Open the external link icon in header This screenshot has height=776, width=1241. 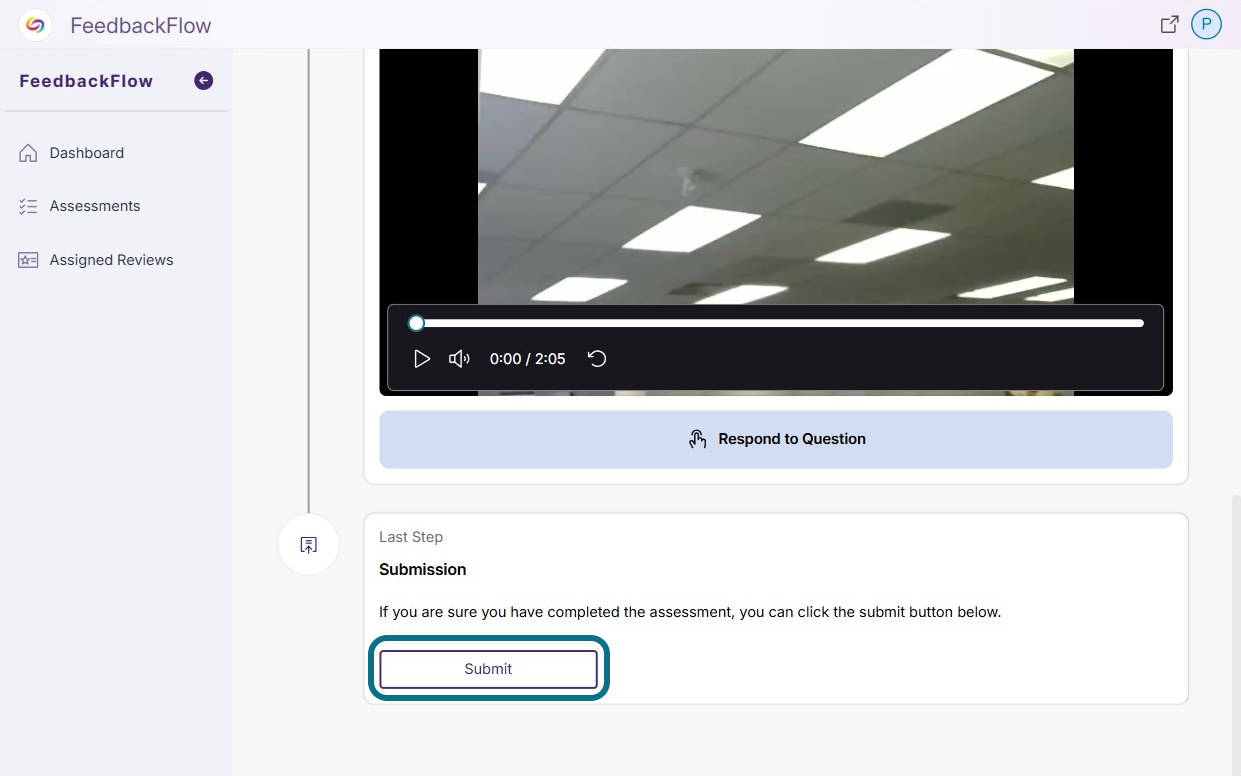[1169, 25]
